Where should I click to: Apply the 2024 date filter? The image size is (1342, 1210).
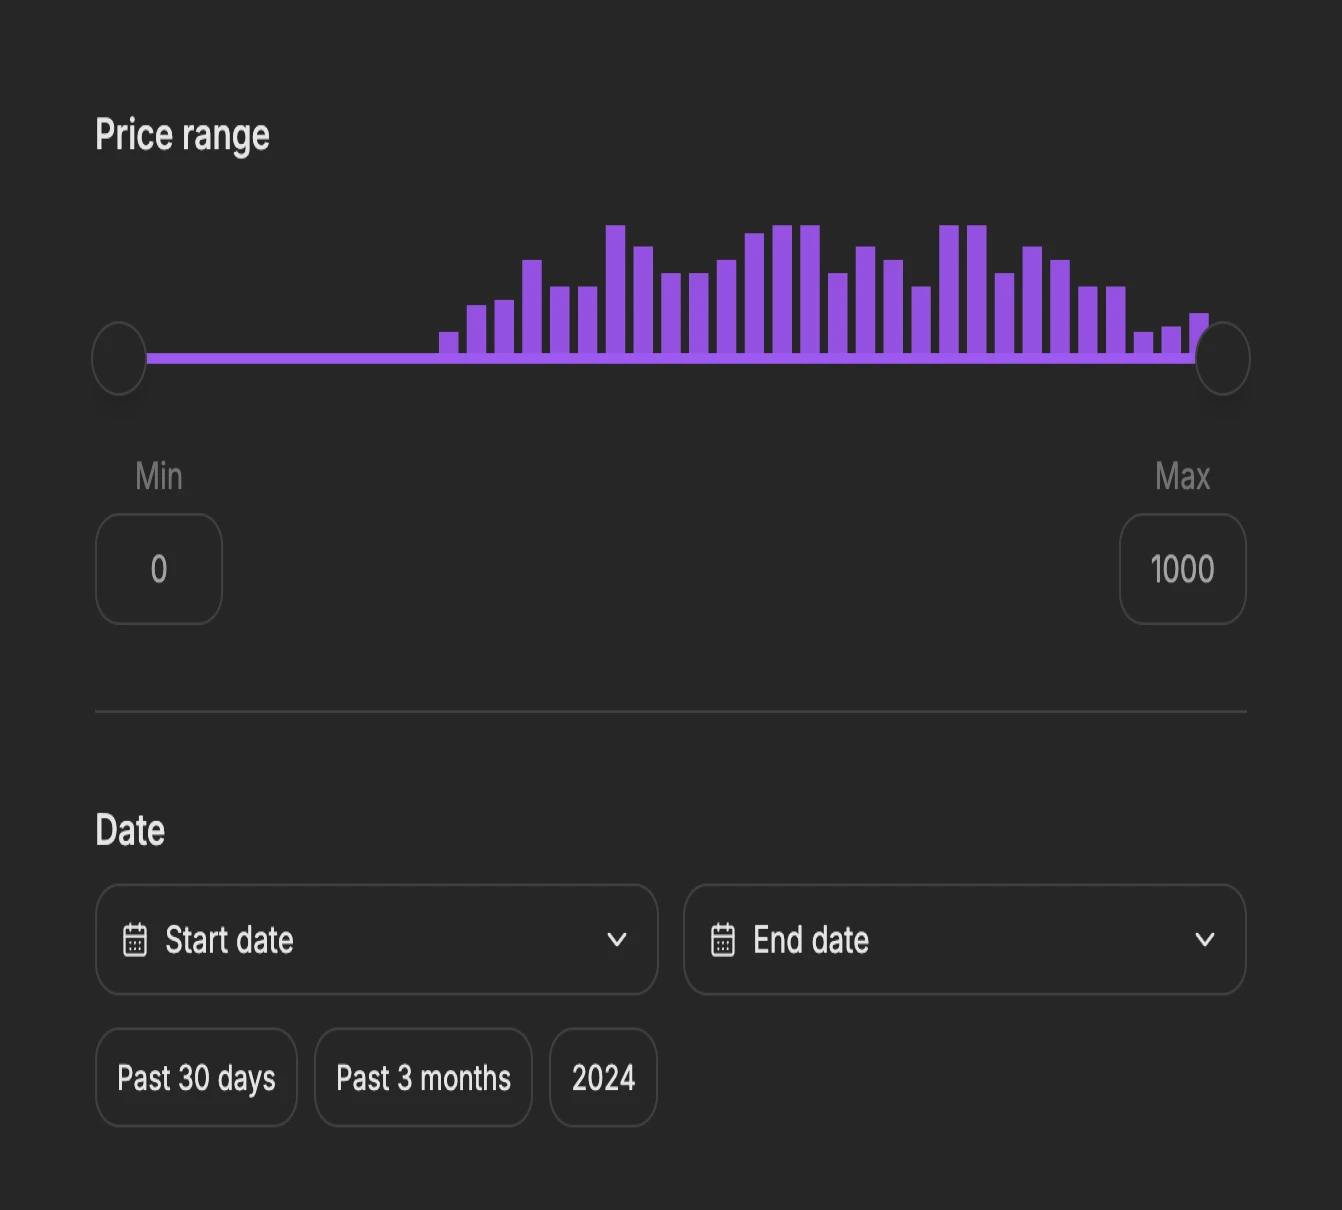tap(603, 1077)
